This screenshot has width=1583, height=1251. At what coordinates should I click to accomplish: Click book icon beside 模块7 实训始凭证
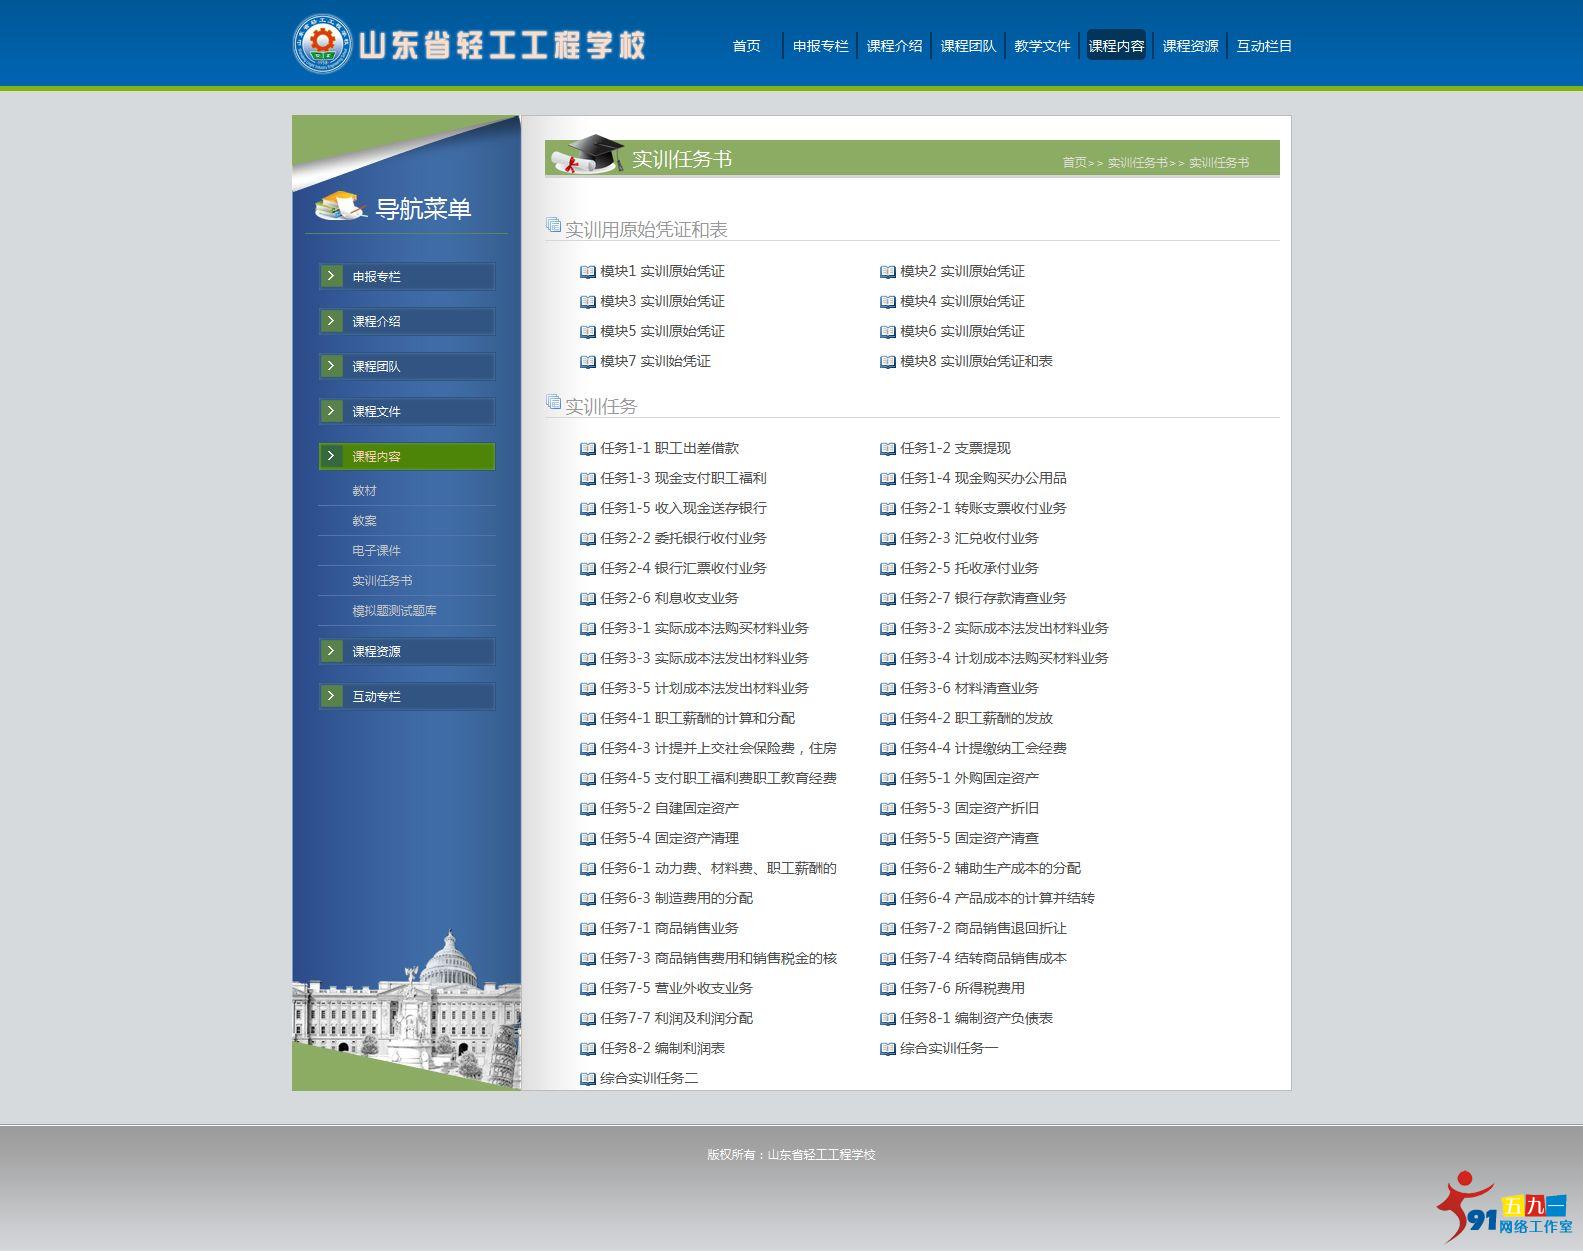click(x=588, y=362)
